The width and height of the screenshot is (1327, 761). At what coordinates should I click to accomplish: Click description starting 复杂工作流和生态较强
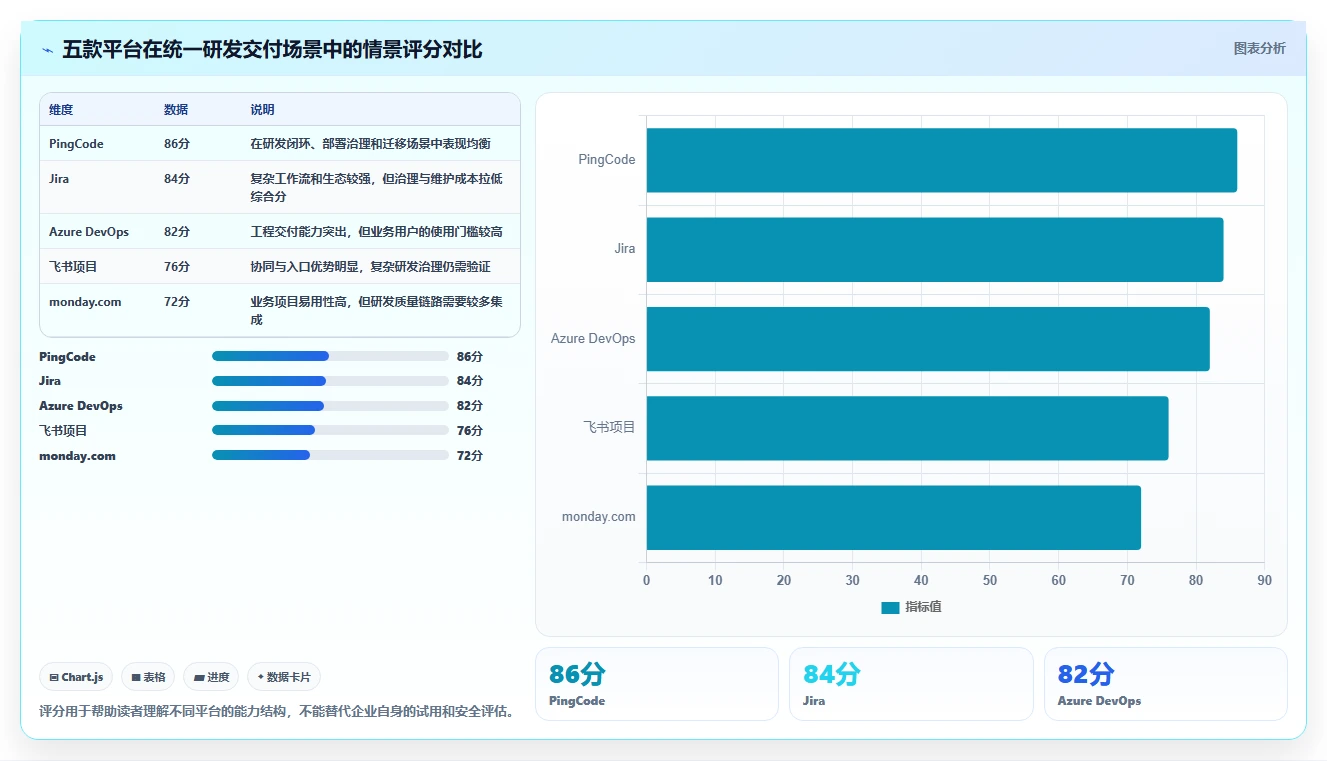coord(376,188)
